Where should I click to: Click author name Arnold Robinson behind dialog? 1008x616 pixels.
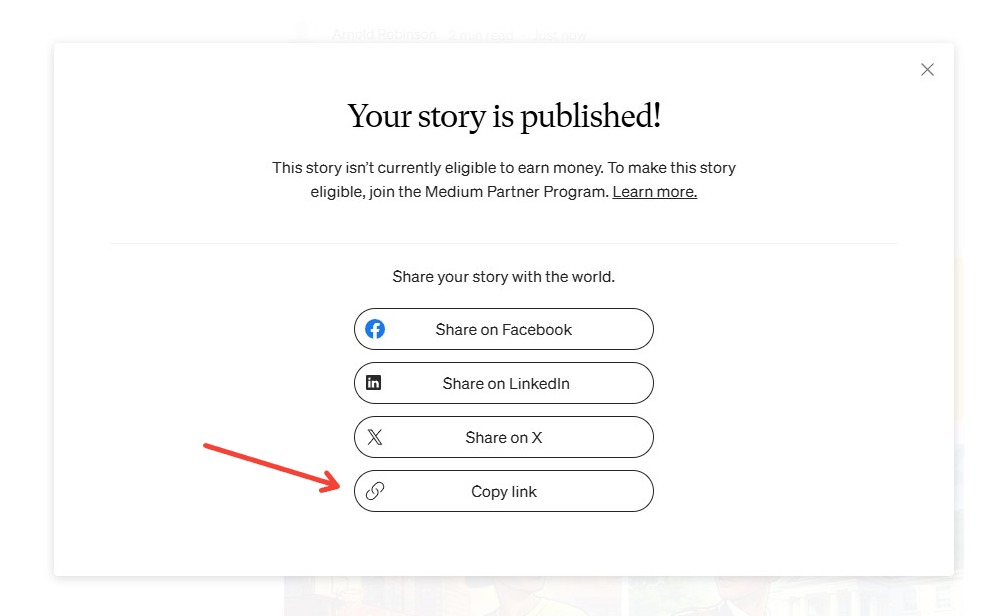[384, 35]
